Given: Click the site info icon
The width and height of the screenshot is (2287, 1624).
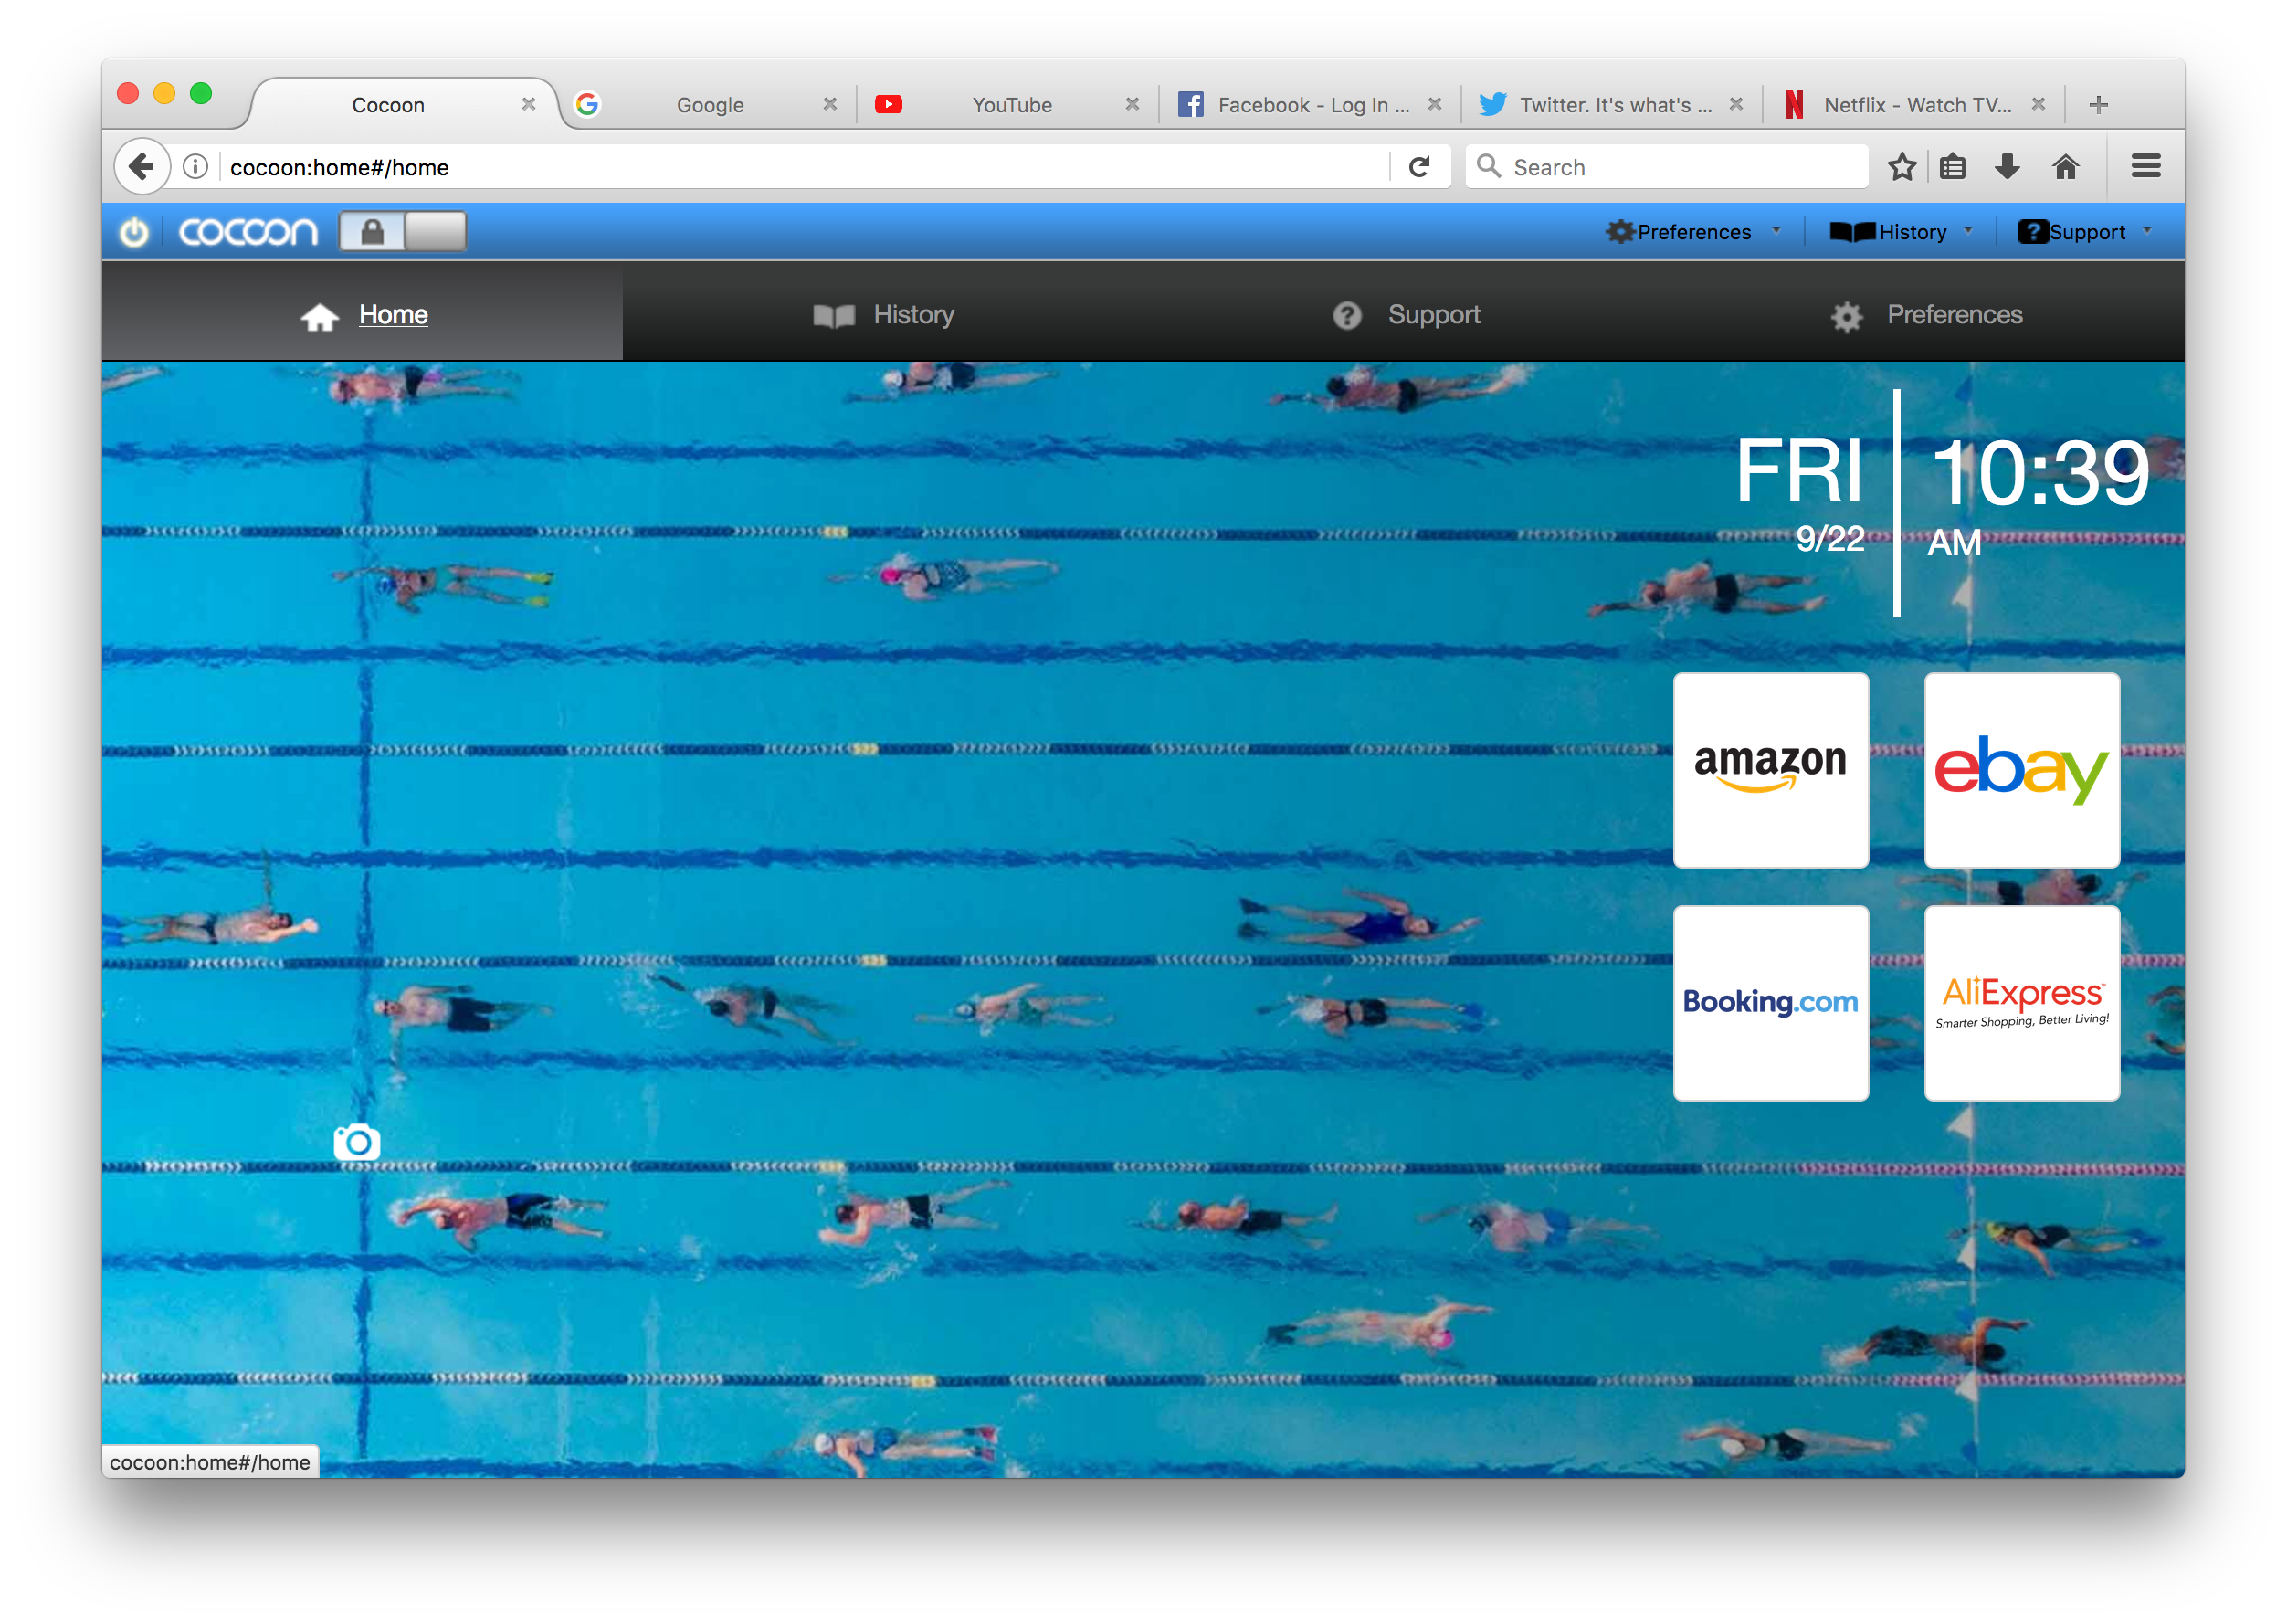Looking at the screenshot, I should pyautogui.click(x=196, y=166).
